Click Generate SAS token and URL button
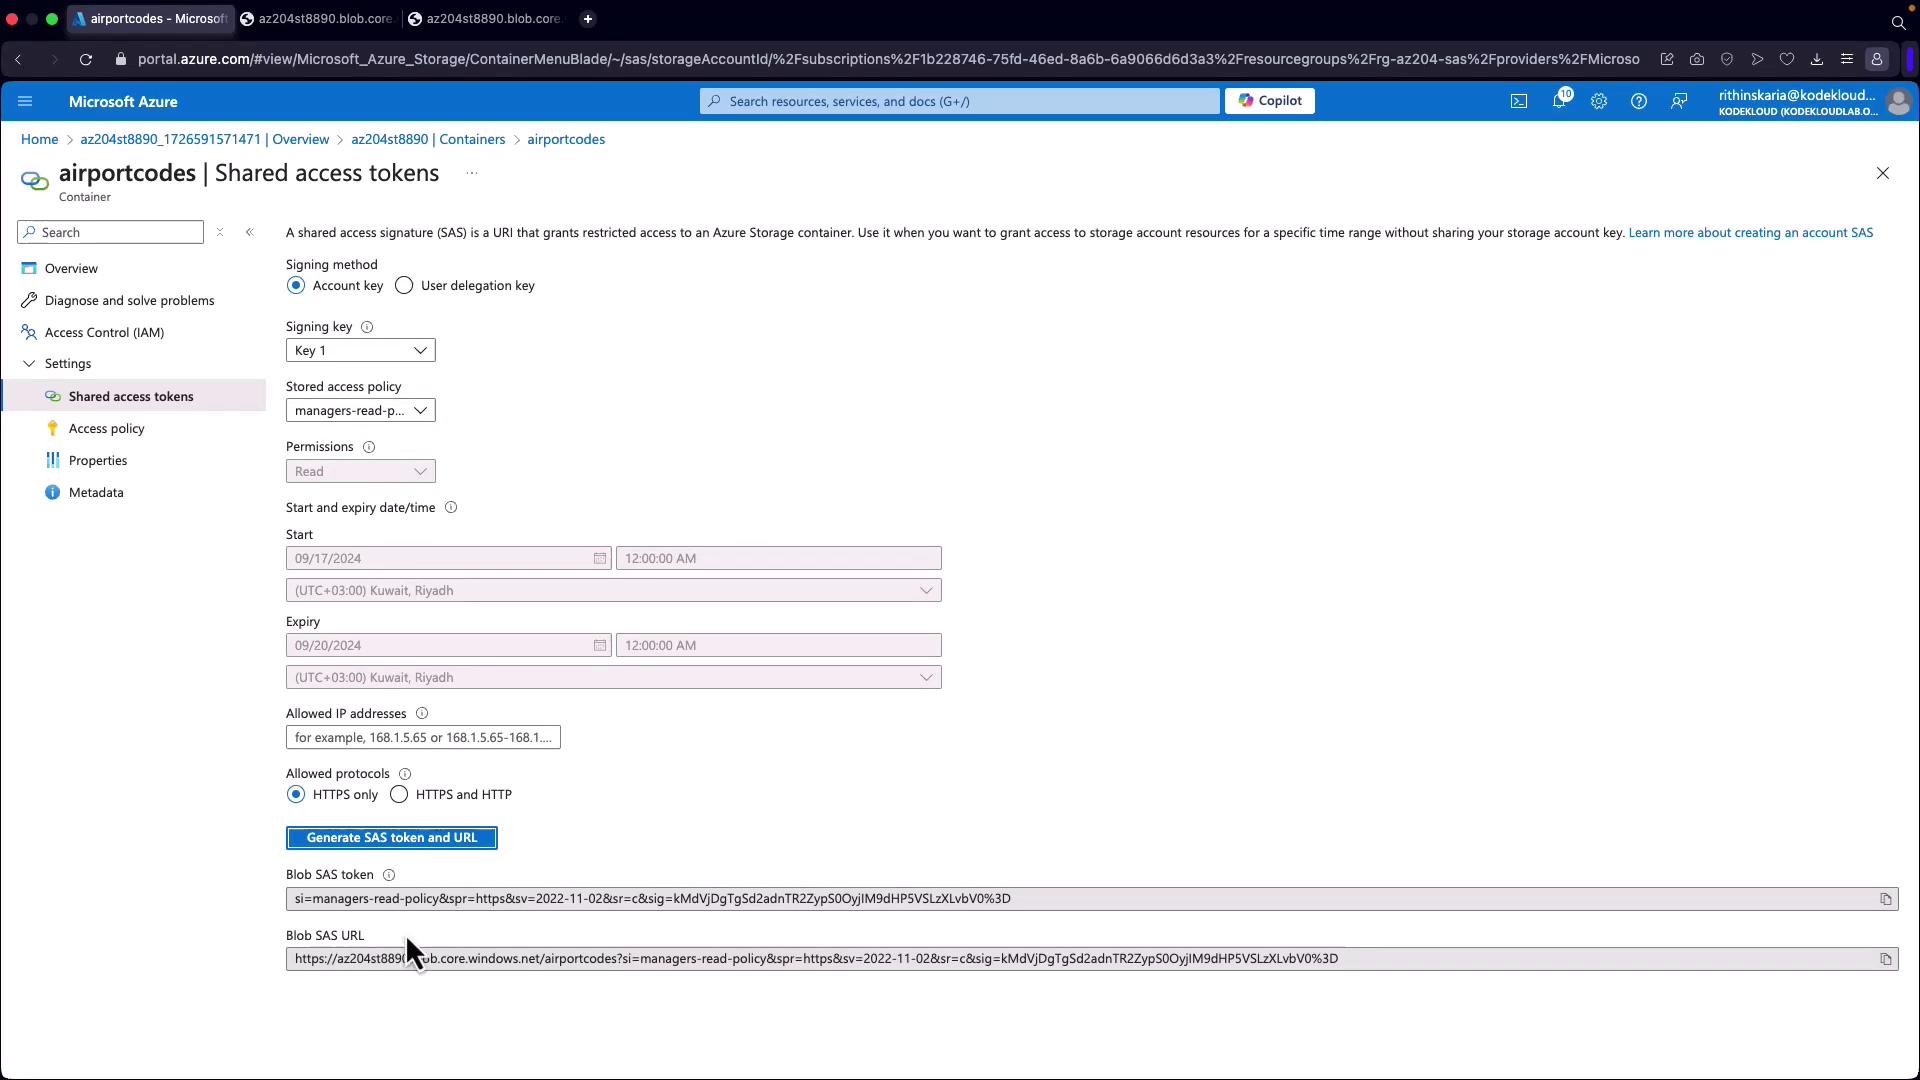 pyautogui.click(x=391, y=838)
